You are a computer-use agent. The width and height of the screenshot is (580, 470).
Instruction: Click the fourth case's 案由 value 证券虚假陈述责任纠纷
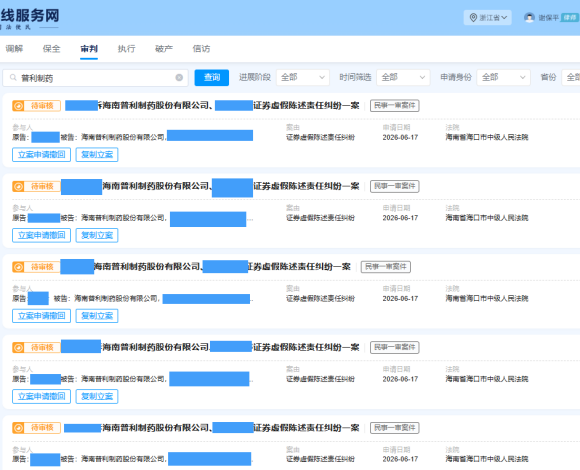pos(320,379)
